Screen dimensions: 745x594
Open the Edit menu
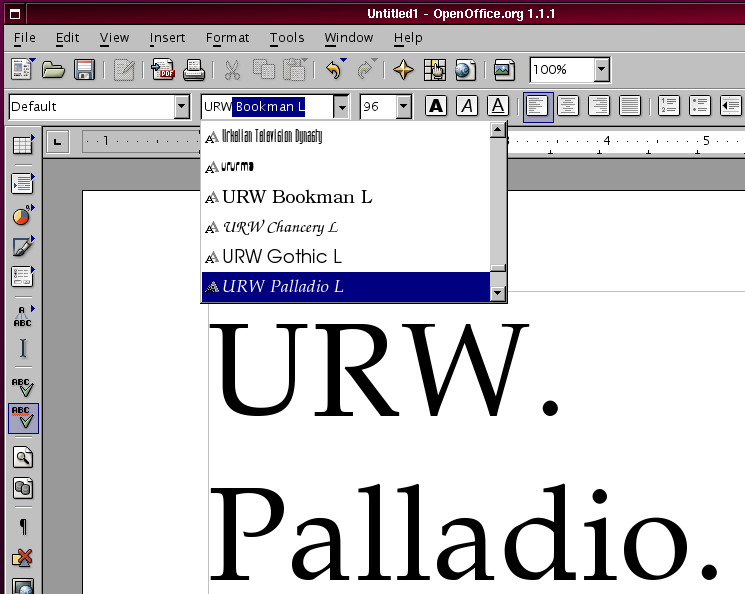coord(67,38)
